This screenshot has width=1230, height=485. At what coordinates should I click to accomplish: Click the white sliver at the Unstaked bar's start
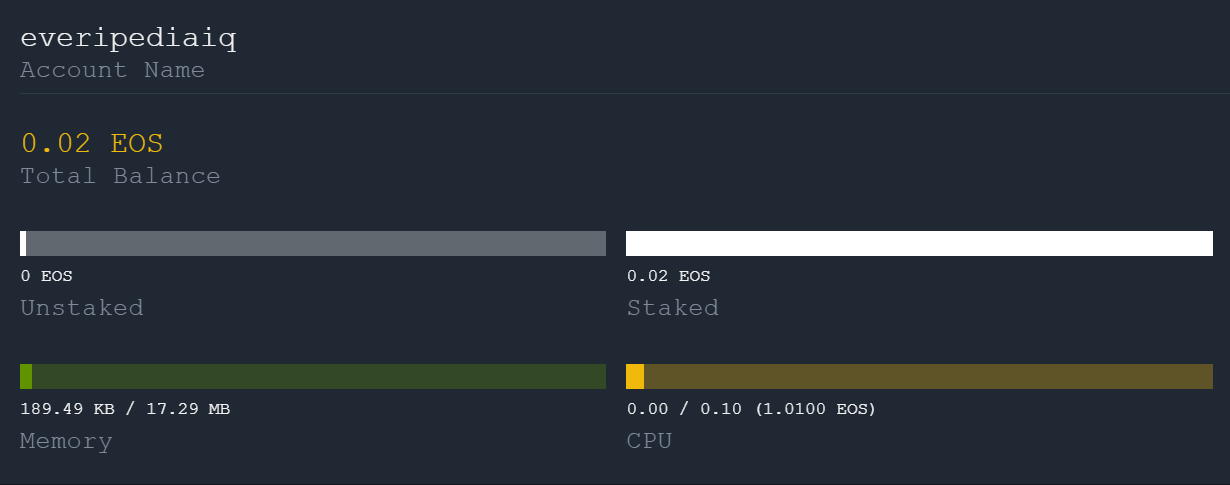click(23, 243)
